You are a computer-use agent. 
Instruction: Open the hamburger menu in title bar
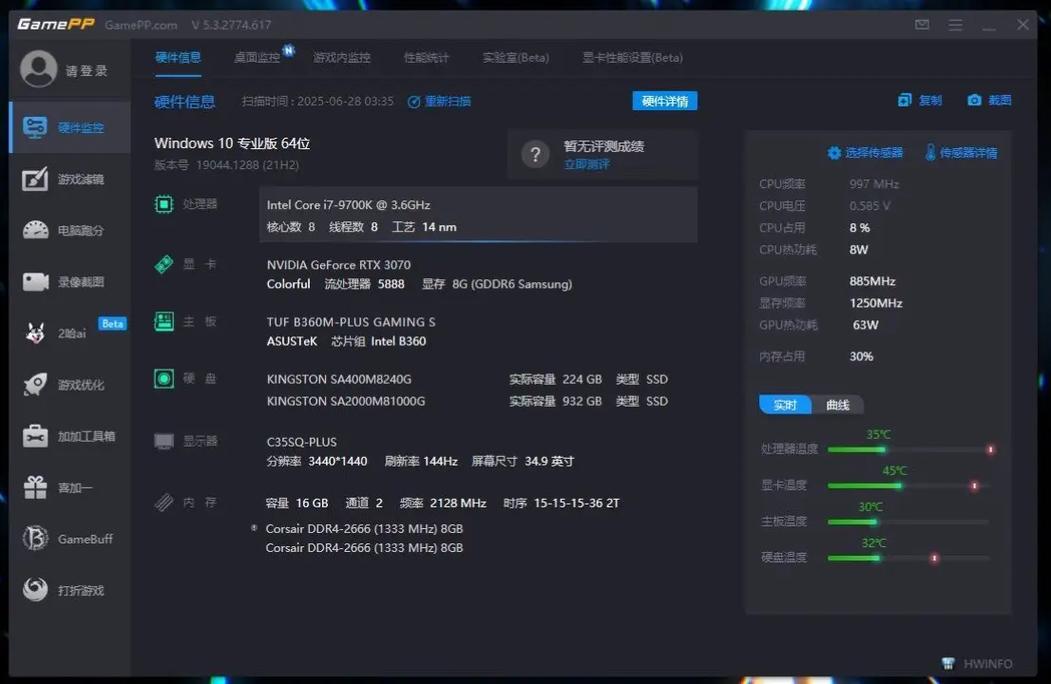click(x=956, y=24)
